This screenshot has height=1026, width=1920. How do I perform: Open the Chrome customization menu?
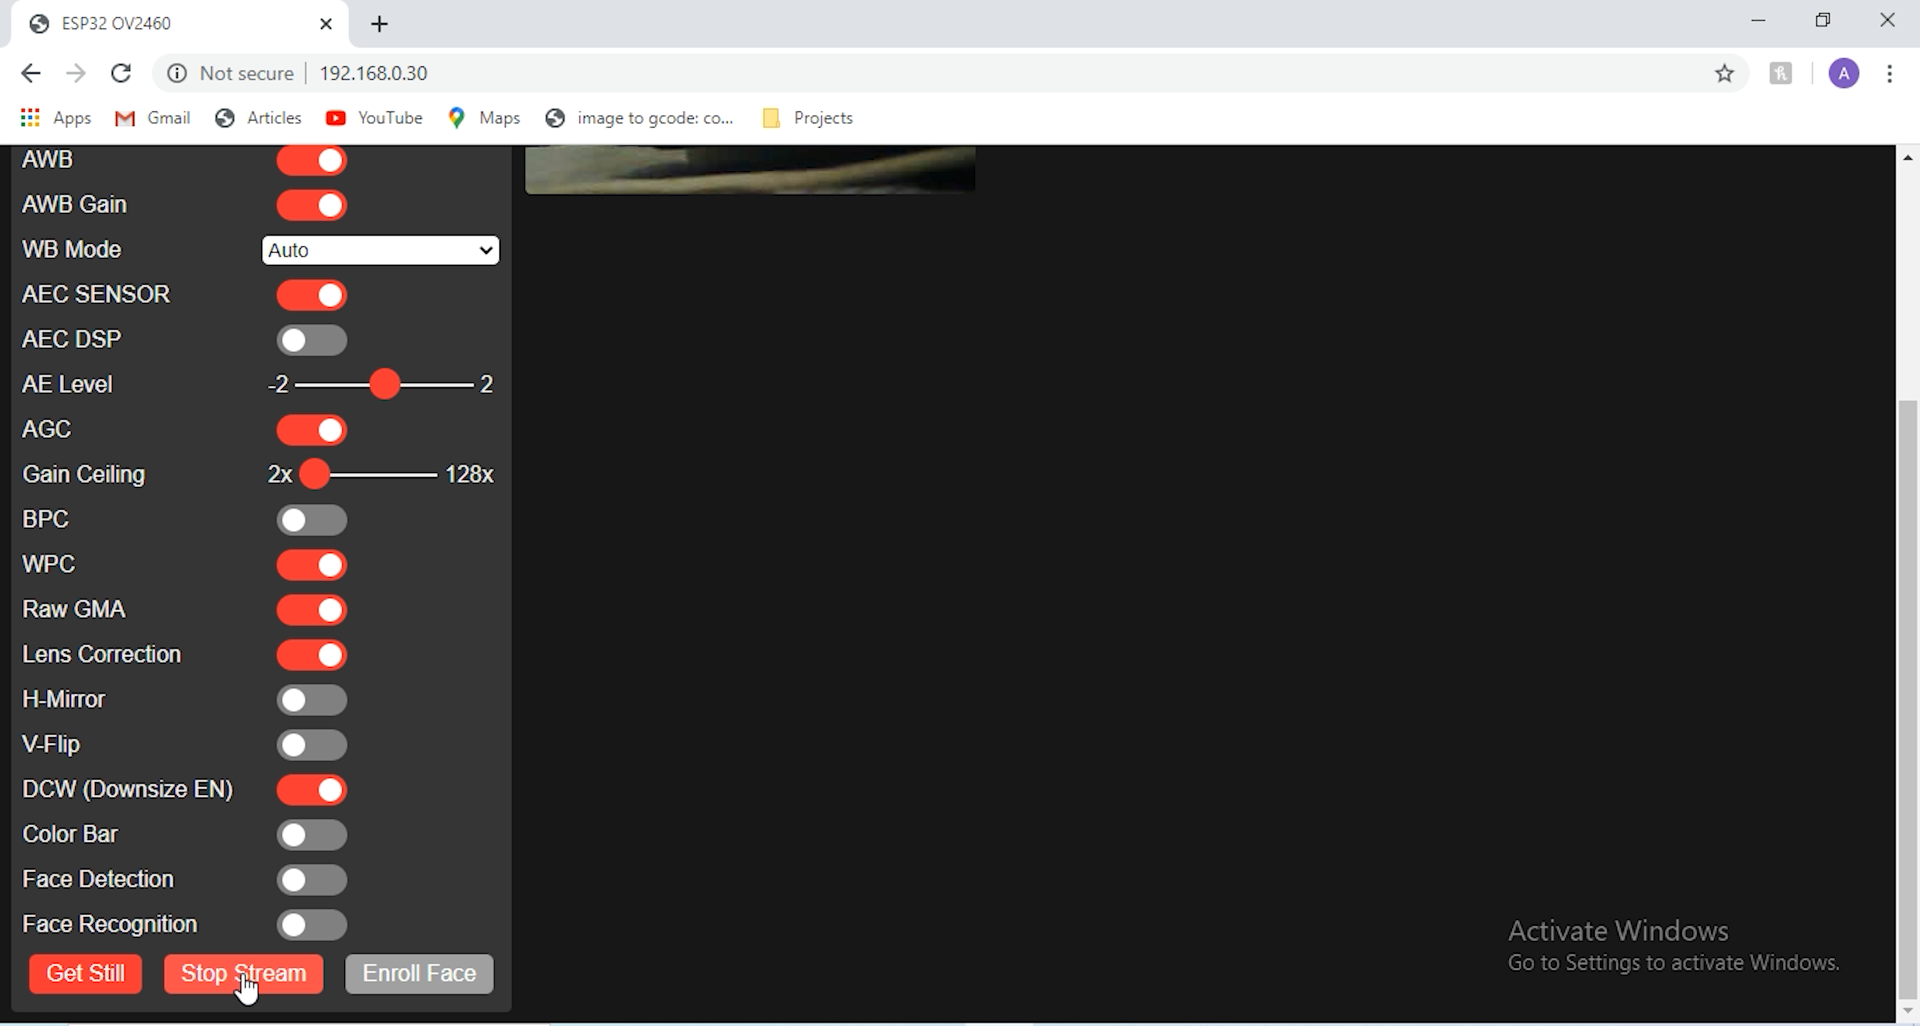pyautogui.click(x=1891, y=73)
